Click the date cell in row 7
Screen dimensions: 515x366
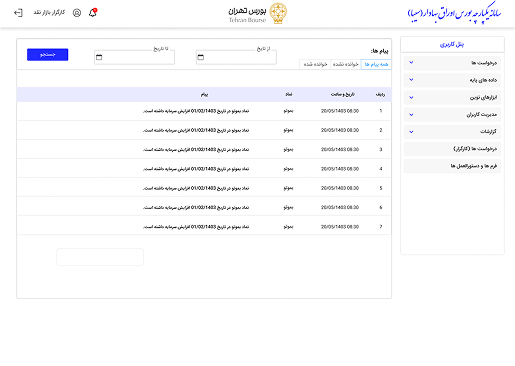[340, 227]
